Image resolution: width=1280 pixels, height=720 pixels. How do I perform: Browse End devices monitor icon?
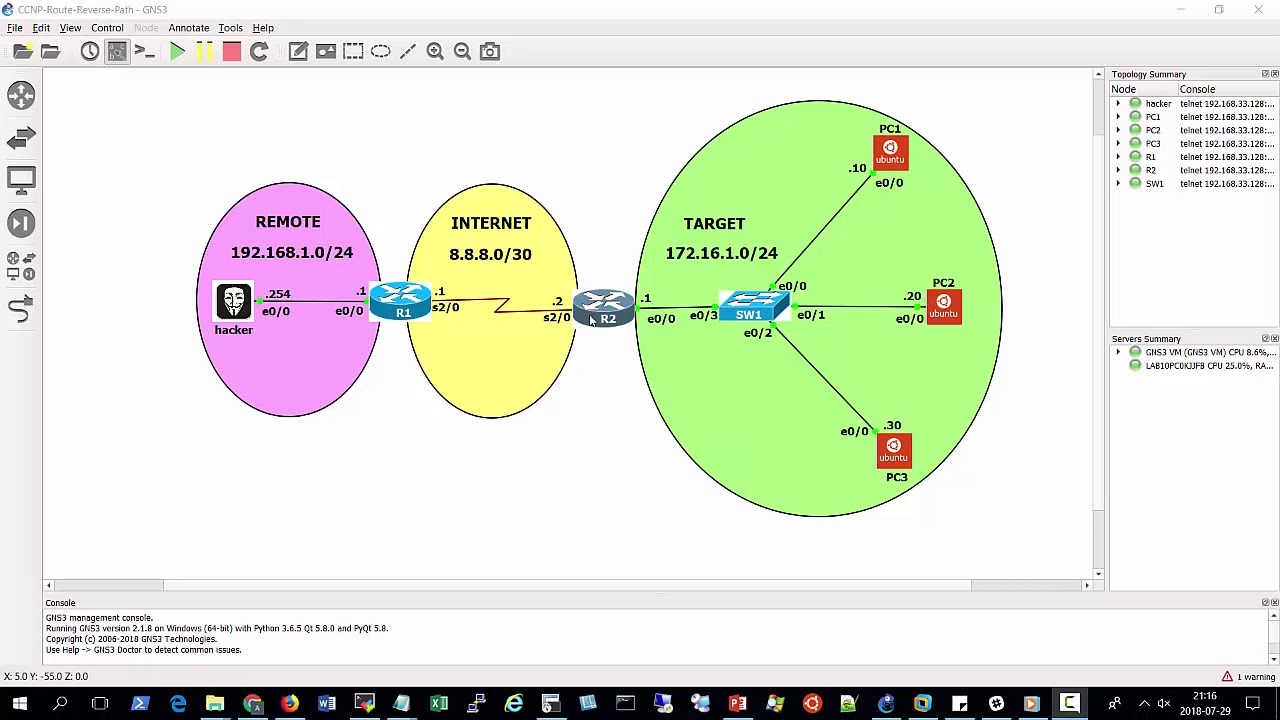(x=21, y=180)
